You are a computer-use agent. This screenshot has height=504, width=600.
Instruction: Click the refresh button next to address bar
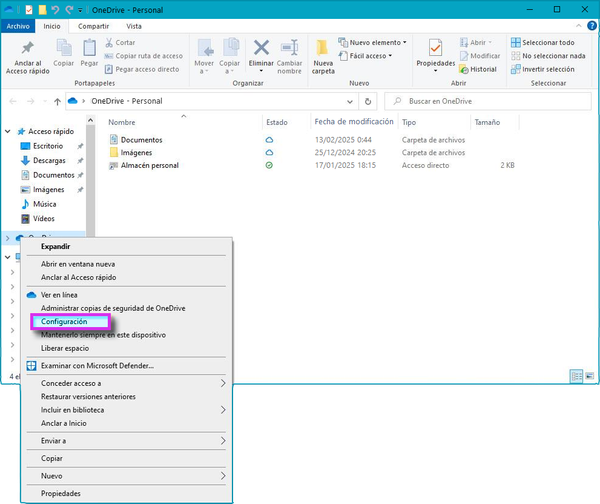(x=368, y=101)
